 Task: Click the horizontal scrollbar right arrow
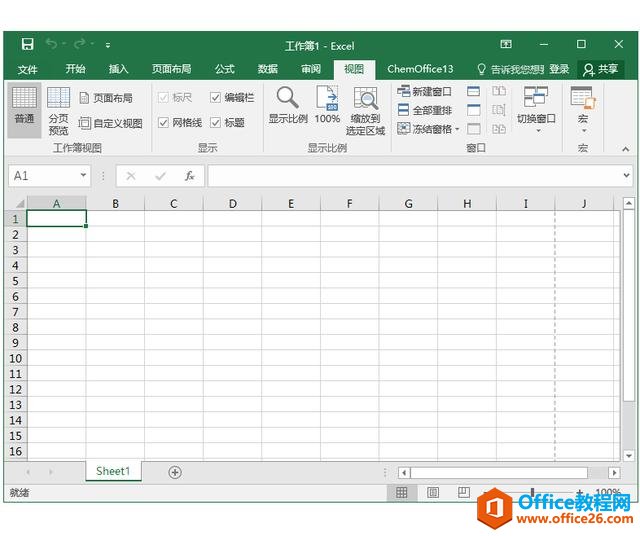click(x=614, y=473)
